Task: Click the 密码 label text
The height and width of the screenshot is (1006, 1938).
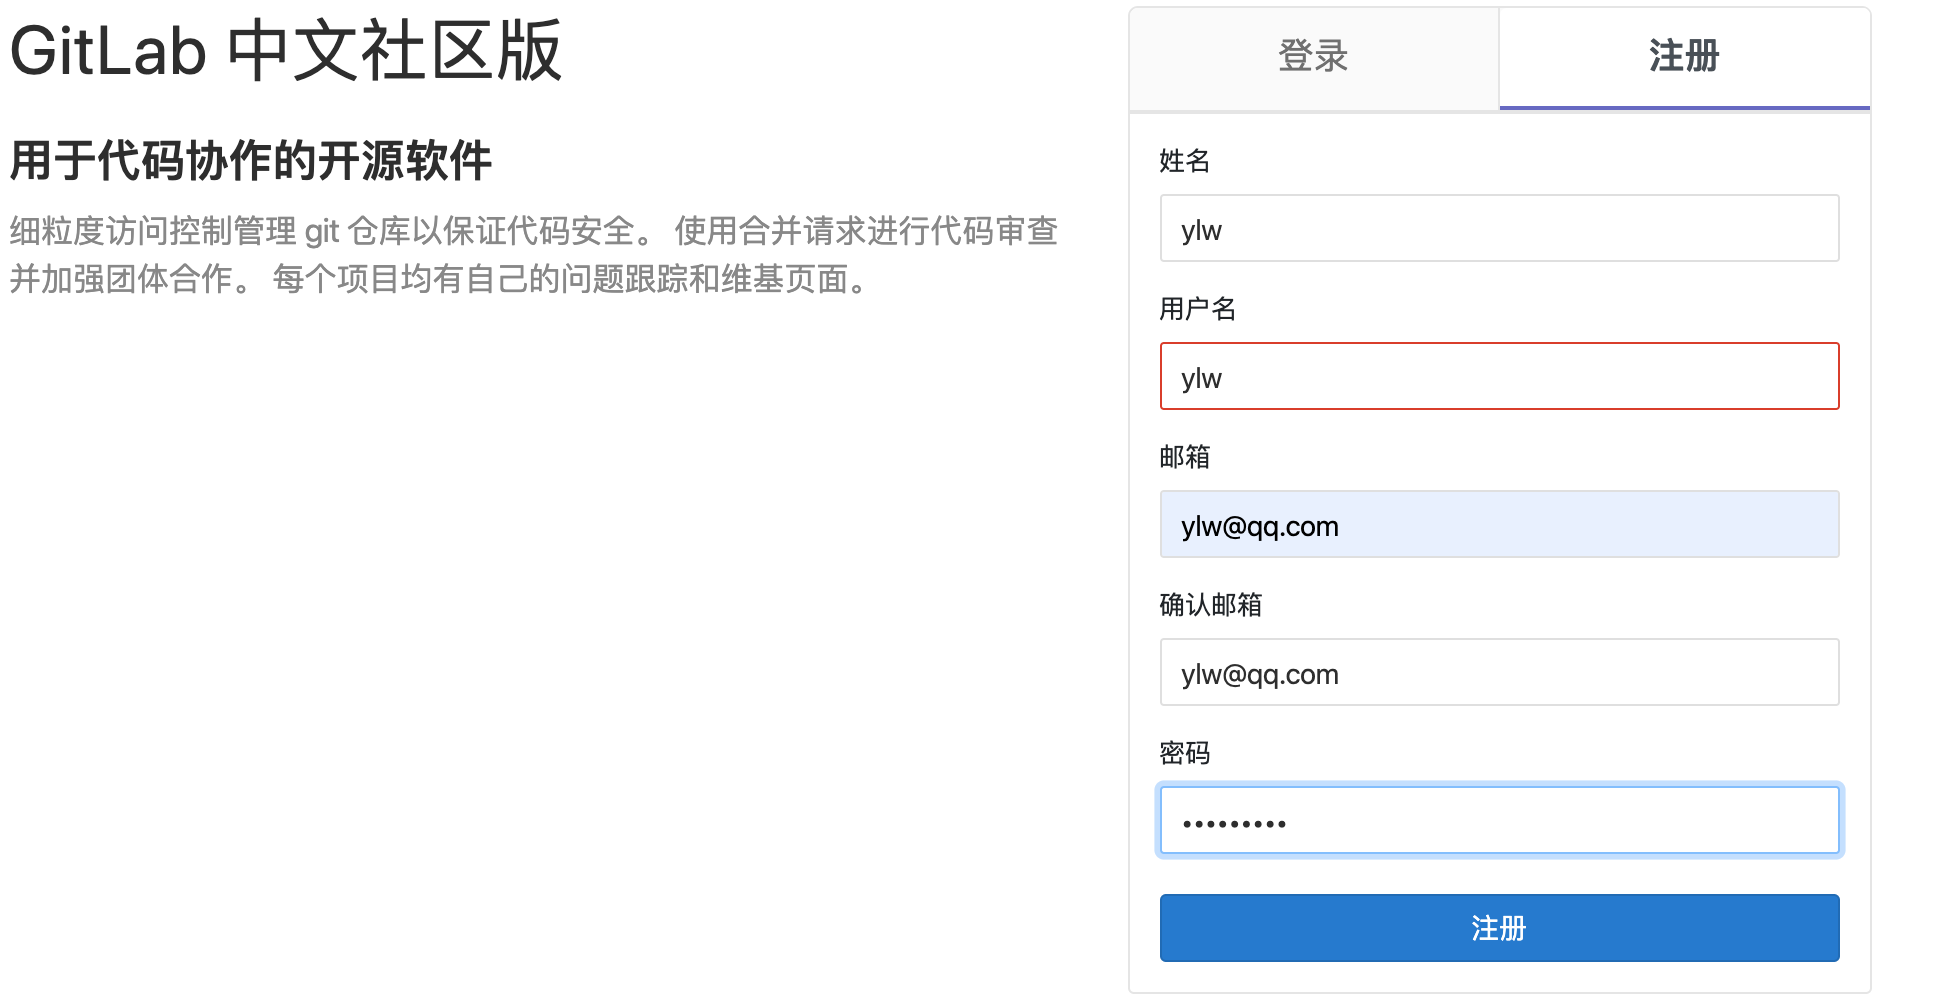Action: [x=1185, y=753]
